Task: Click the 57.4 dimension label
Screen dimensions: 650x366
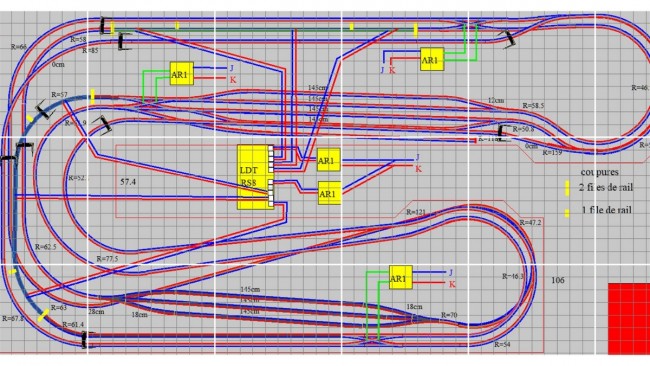Action: [128, 182]
